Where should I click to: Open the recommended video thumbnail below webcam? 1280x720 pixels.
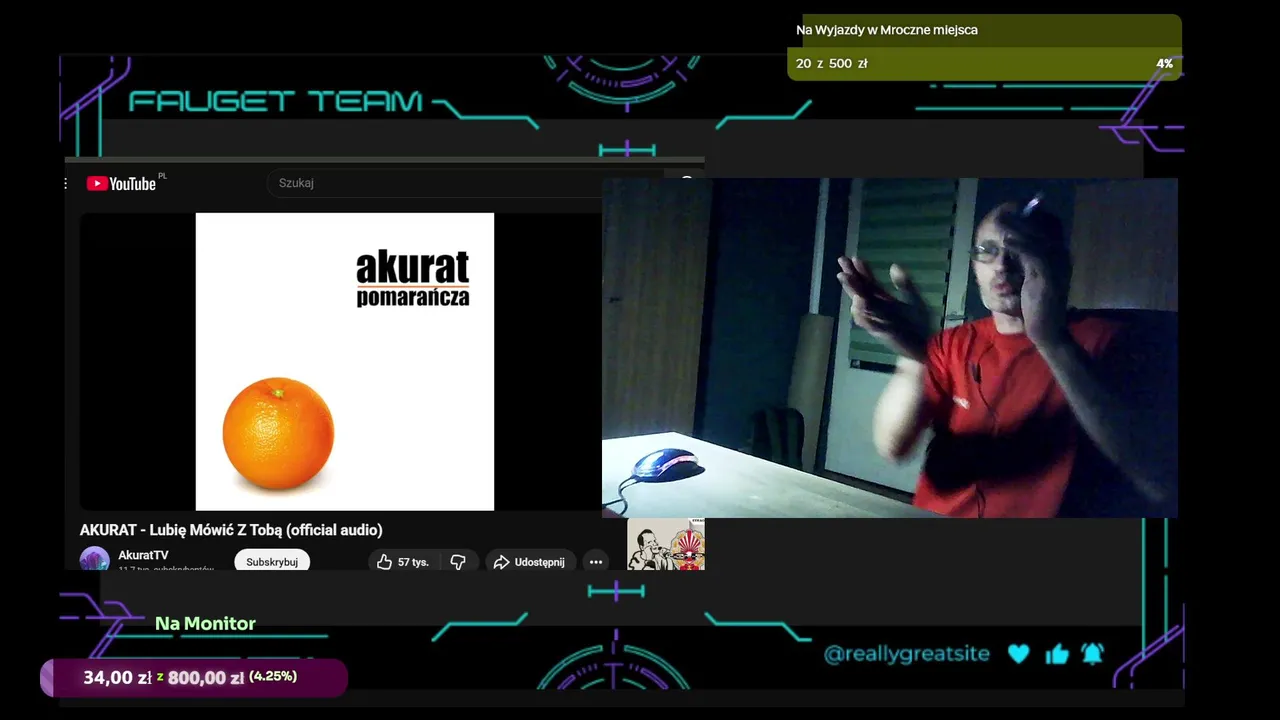(x=666, y=544)
